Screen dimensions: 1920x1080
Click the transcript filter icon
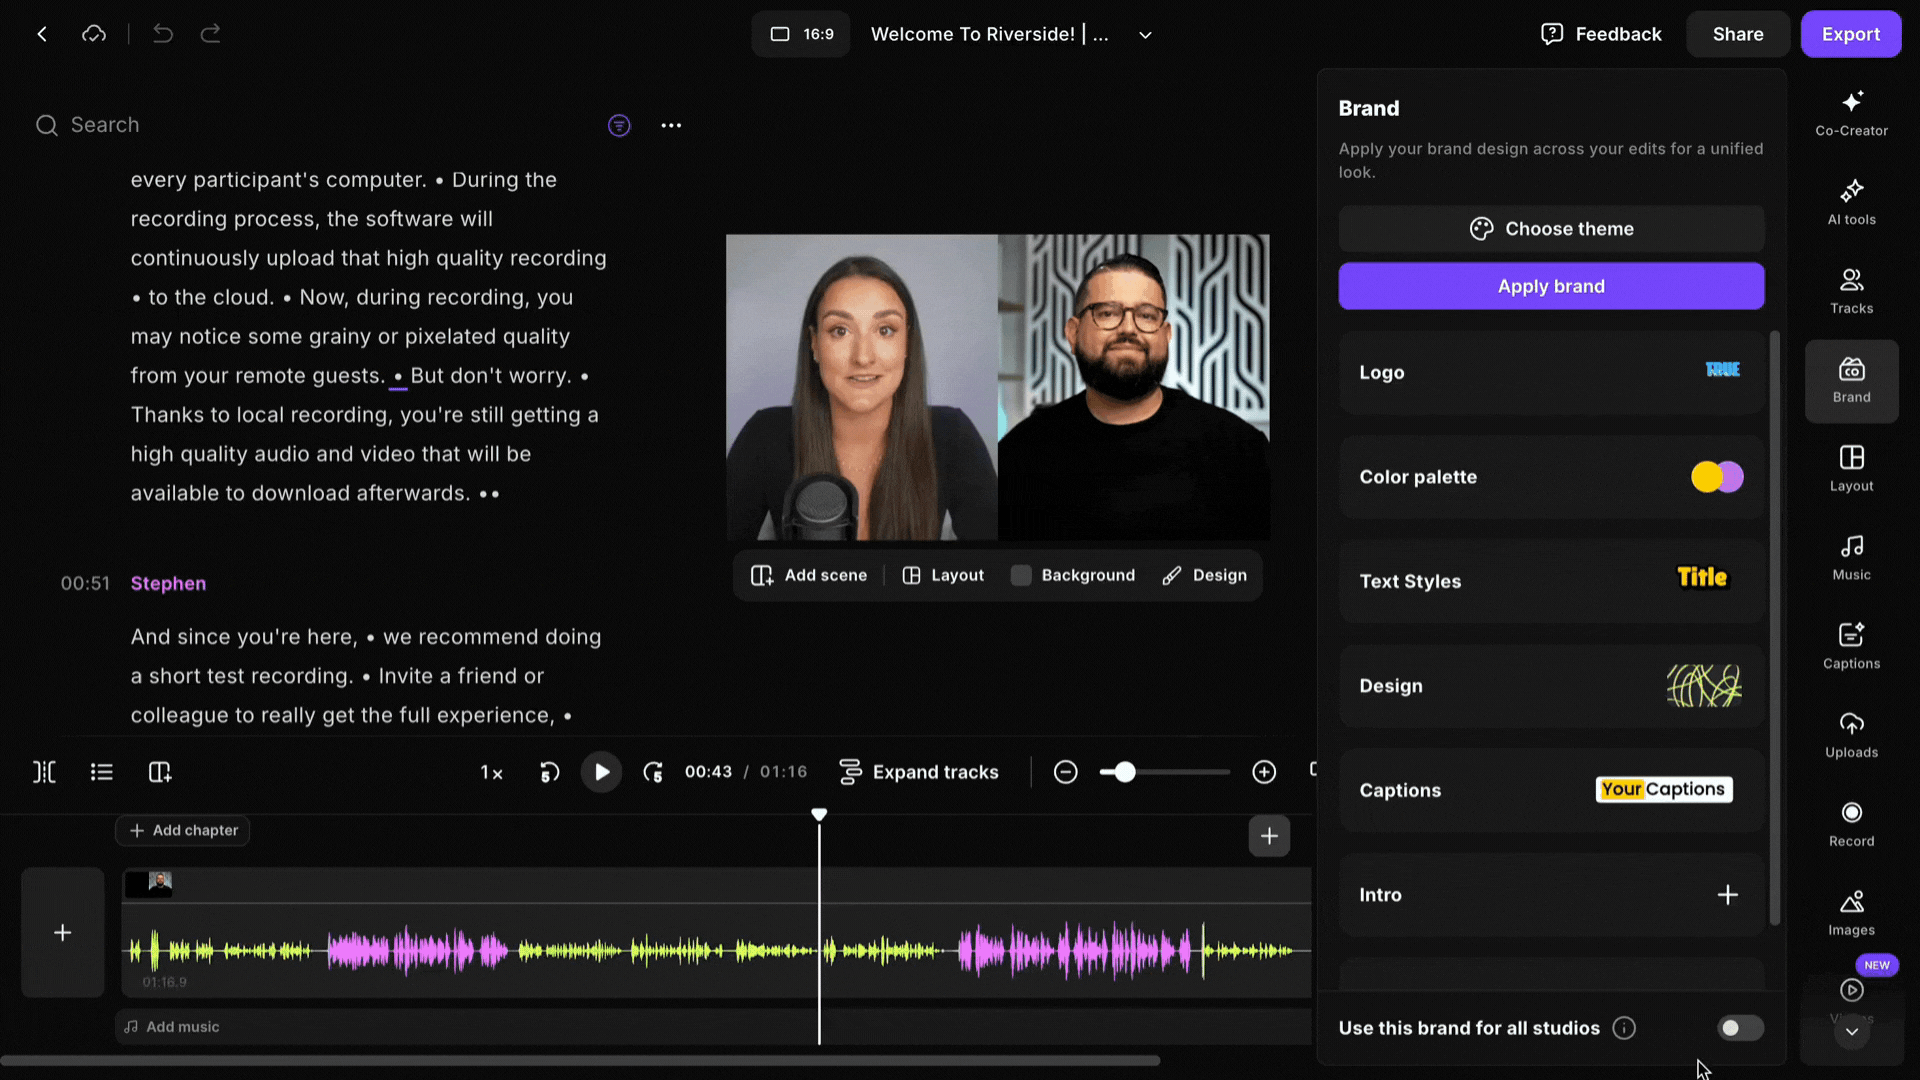click(619, 125)
